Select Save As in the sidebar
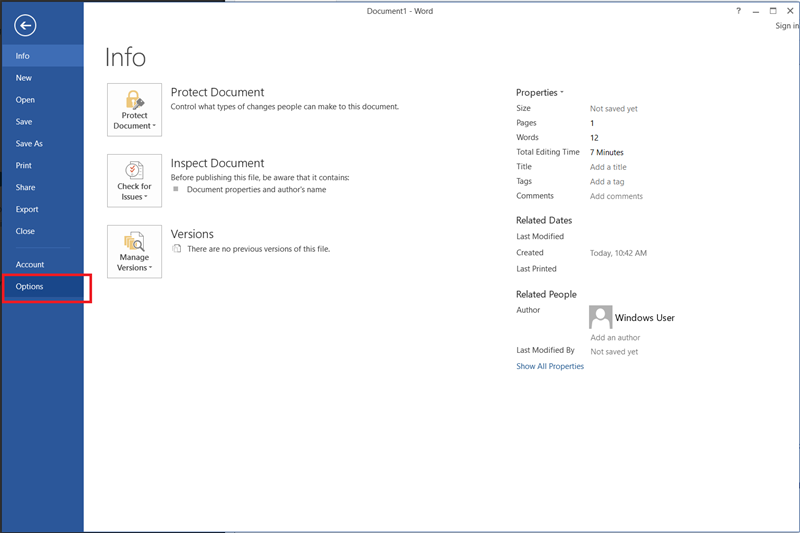 click(x=30, y=144)
